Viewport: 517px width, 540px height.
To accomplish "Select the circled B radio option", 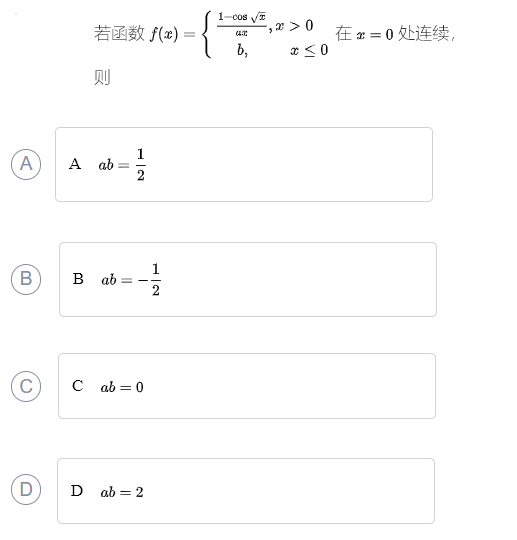I will [26, 279].
